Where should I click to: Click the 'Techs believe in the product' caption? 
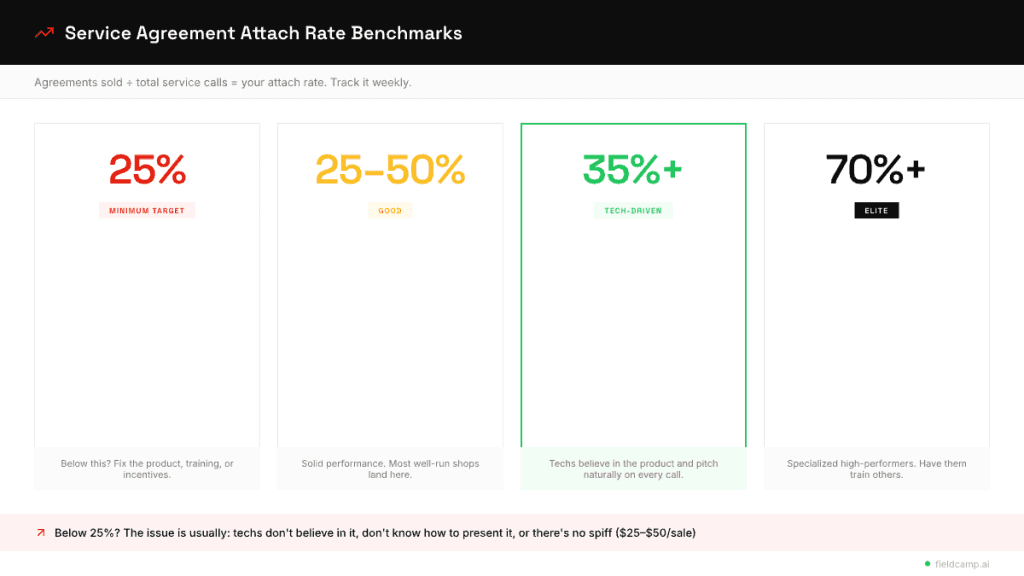coord(633,469)
